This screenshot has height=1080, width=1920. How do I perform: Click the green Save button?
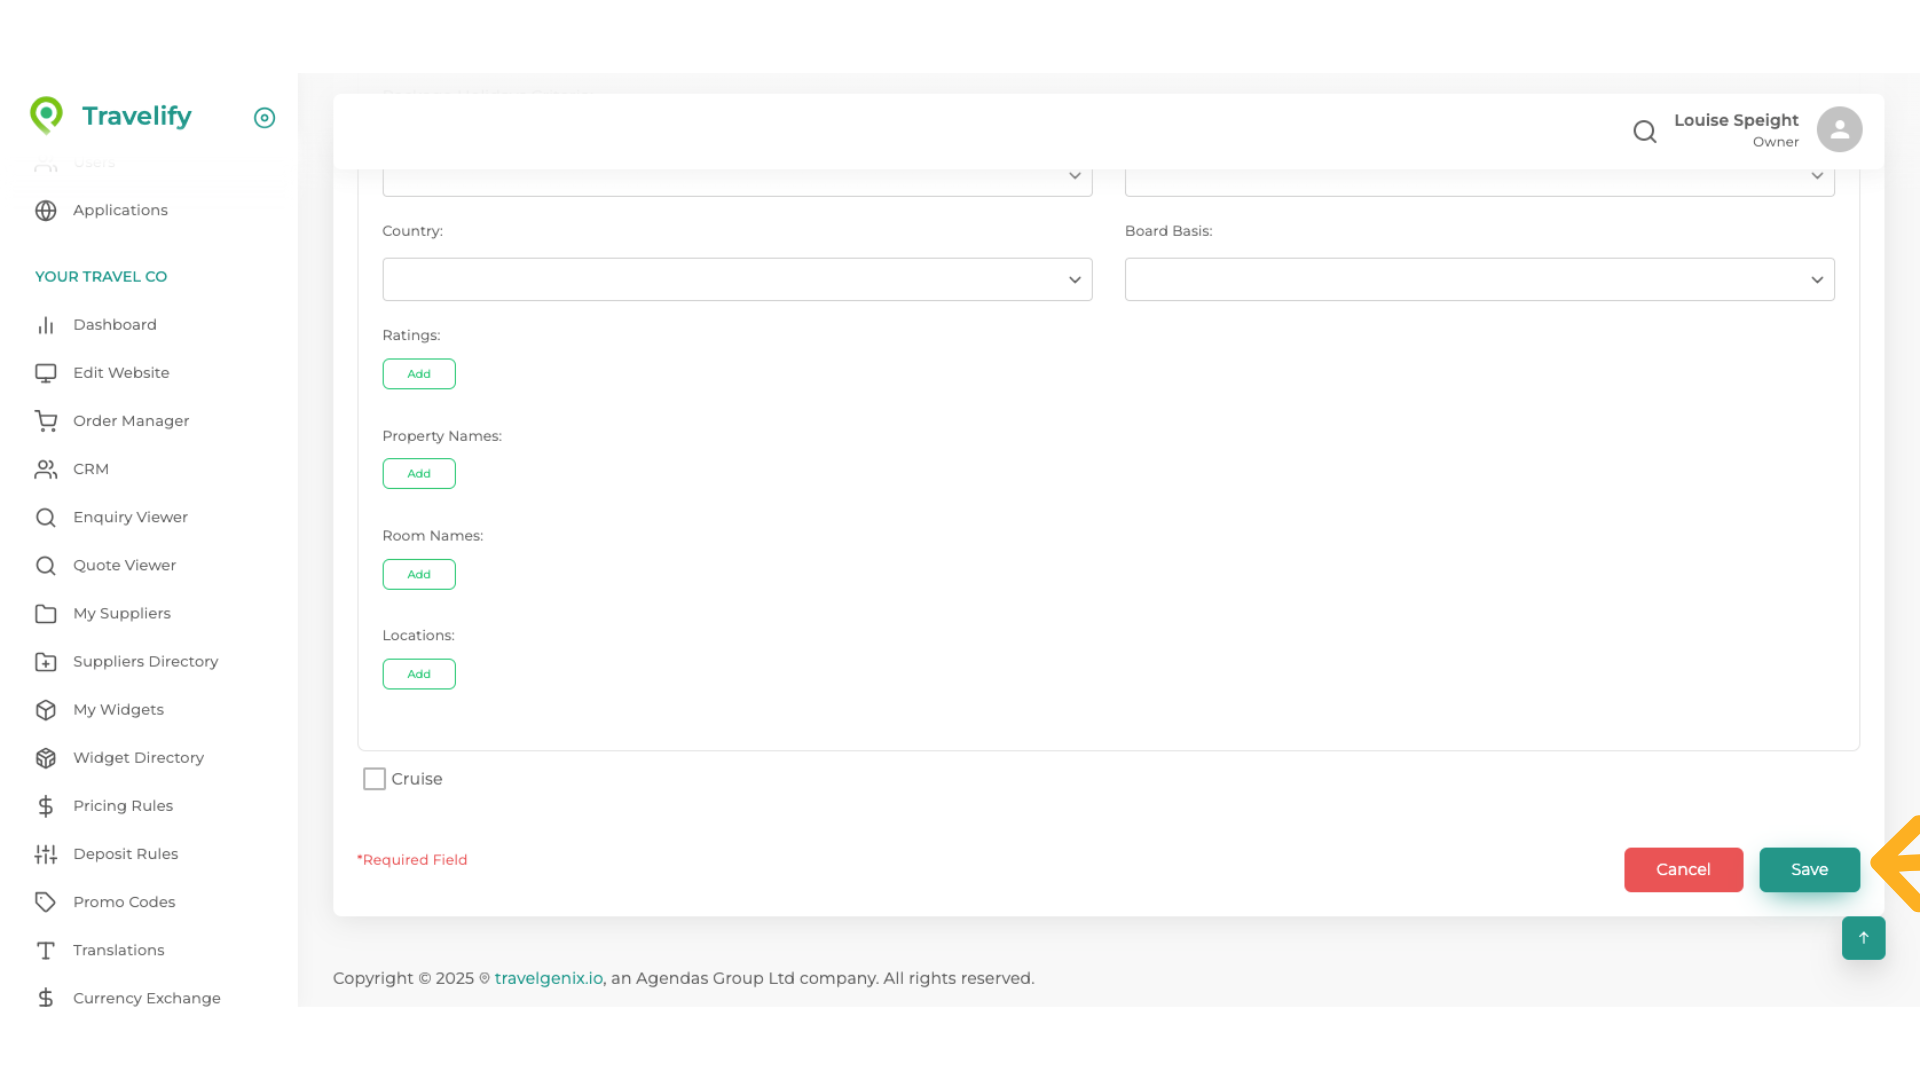pos(1809,870)
